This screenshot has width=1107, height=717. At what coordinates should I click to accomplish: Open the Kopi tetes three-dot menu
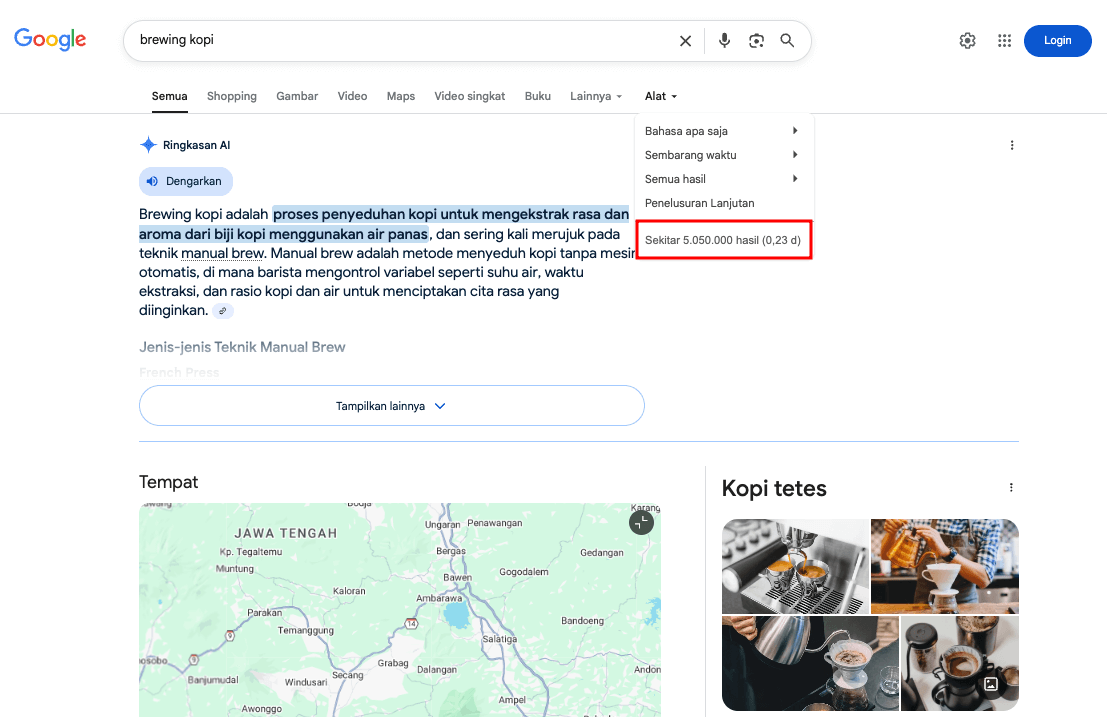(1011, 487)
